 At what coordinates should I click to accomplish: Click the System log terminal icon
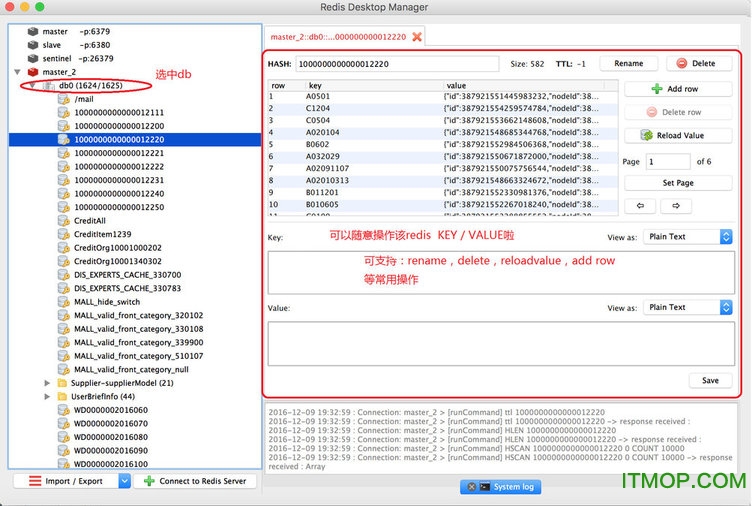[485, 487]
